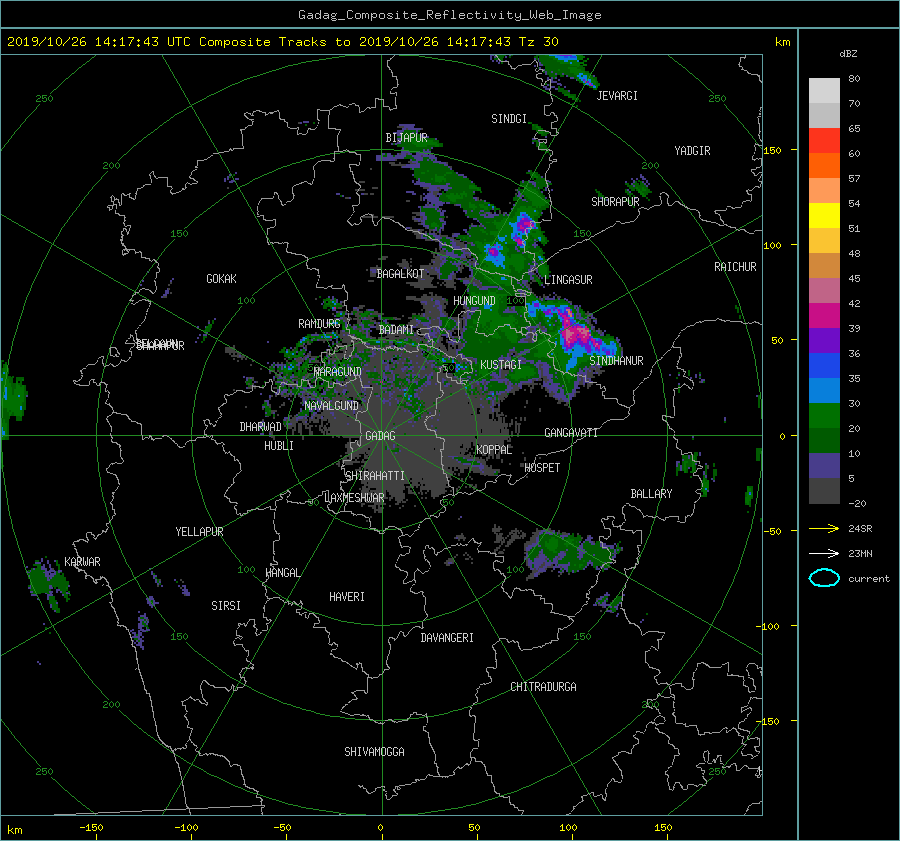
Task: Select the BIJAPUR city label
Action: pos(406,138)
